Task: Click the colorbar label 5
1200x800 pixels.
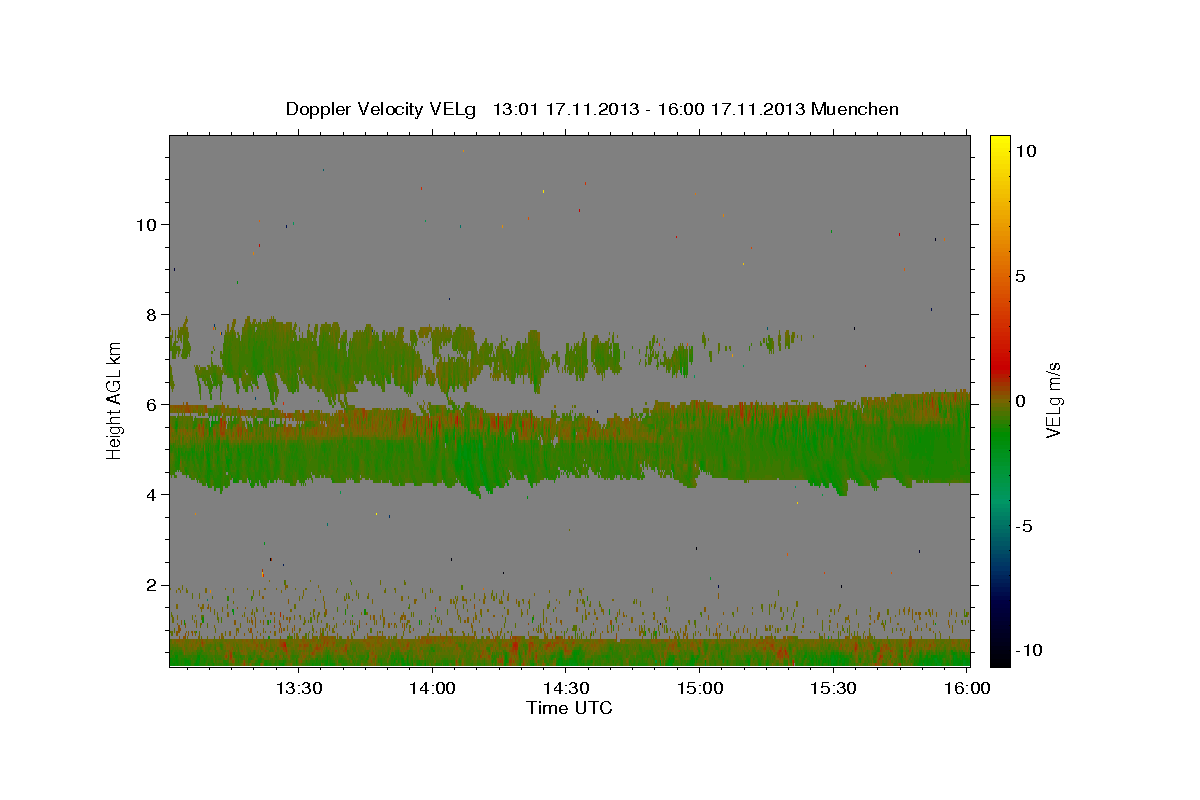Action: click(1020, 276)
